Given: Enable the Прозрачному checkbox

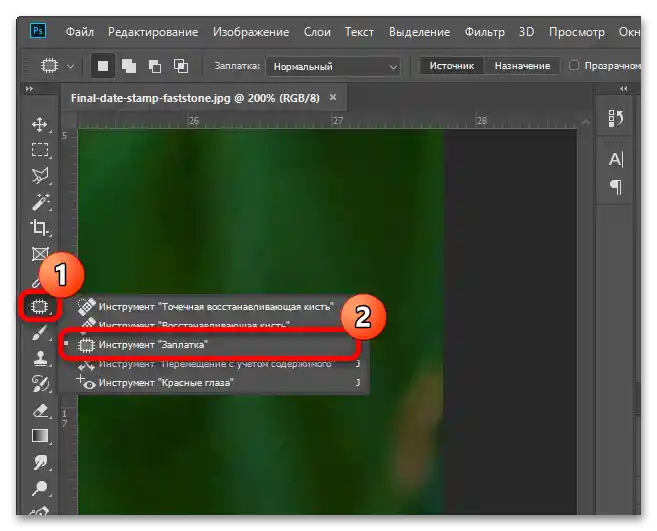Looking at the screenshot, I should pyautogui.click(x=574, y=65).
